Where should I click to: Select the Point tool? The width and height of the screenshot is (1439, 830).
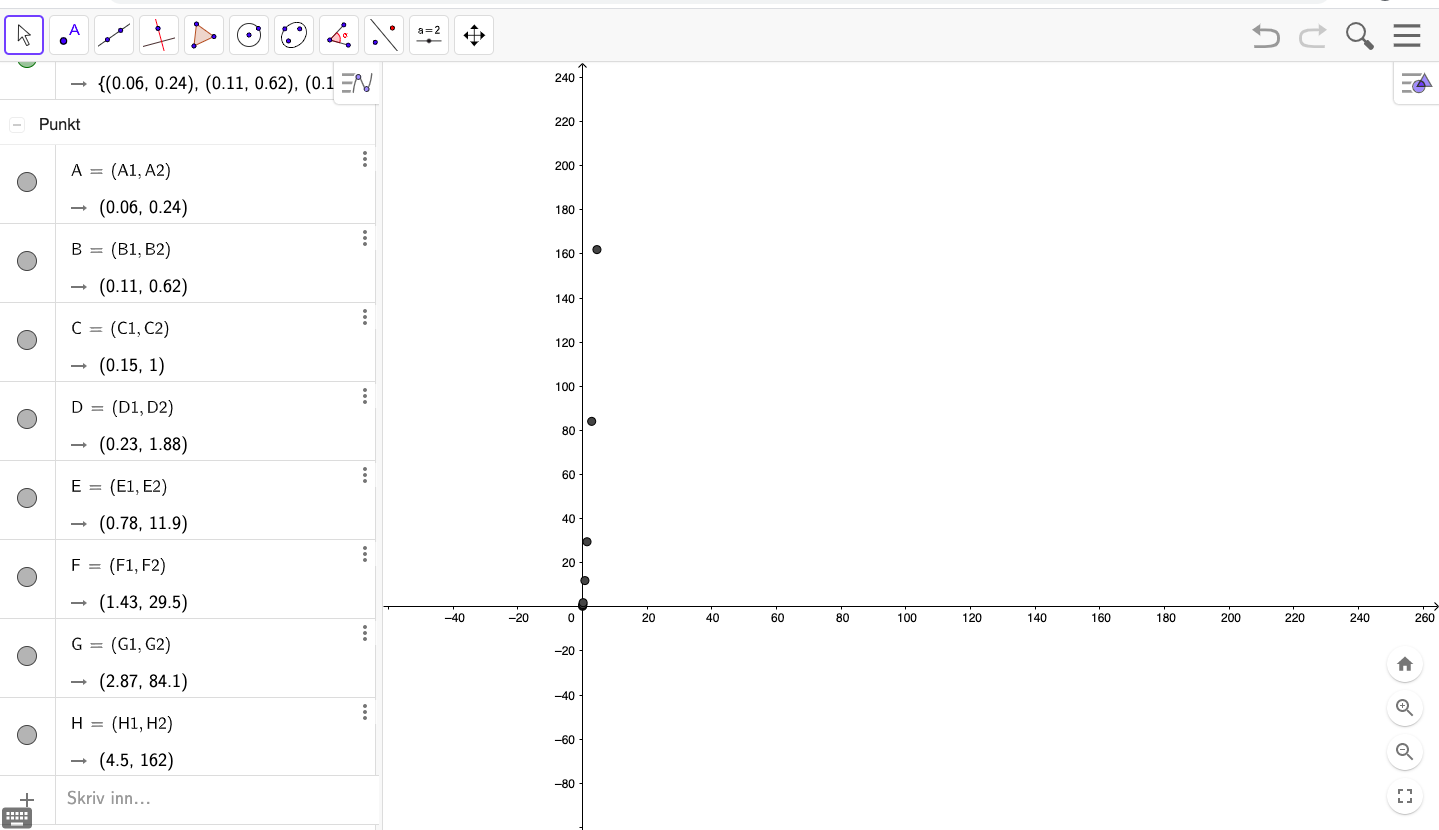point(69,36)
